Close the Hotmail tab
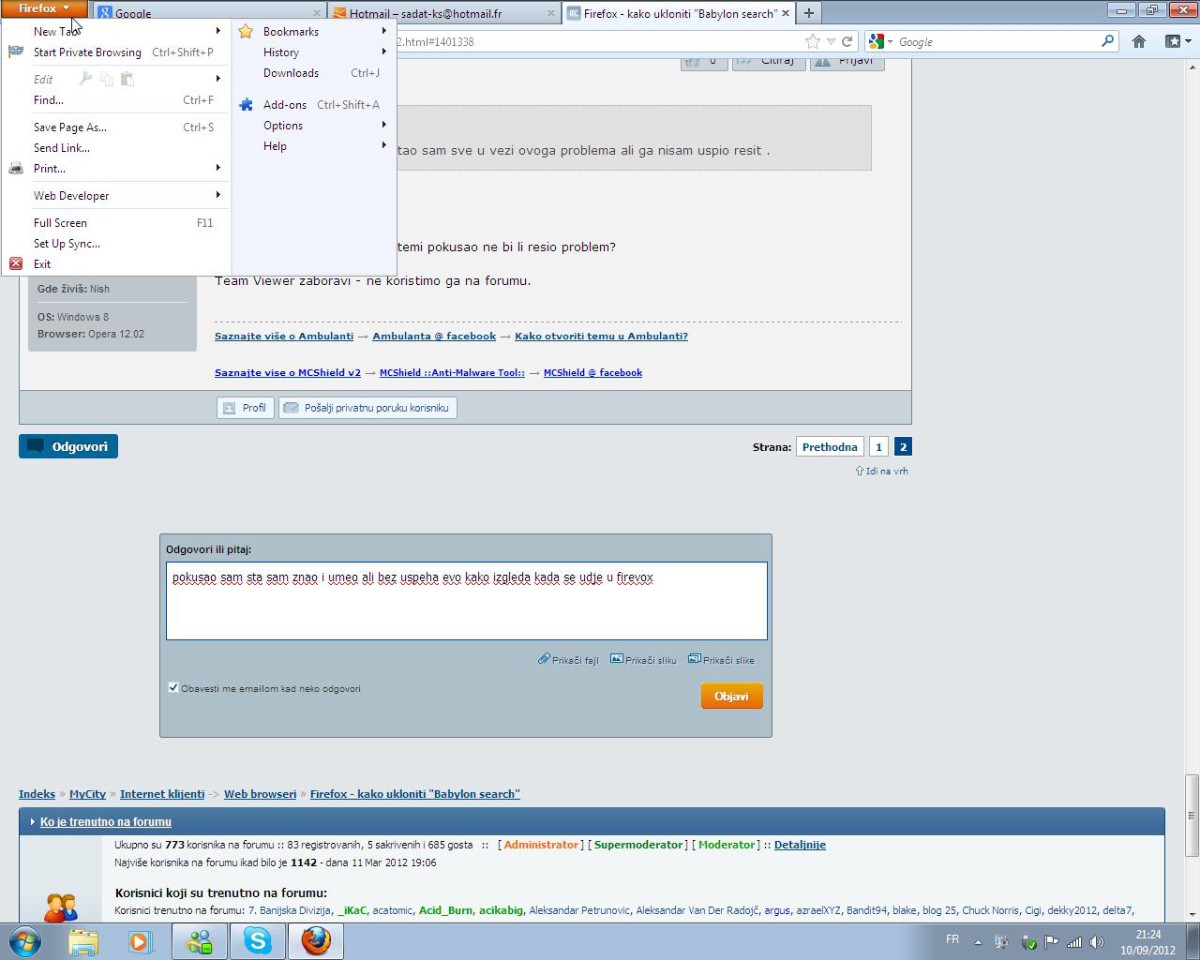 [550, 14]
